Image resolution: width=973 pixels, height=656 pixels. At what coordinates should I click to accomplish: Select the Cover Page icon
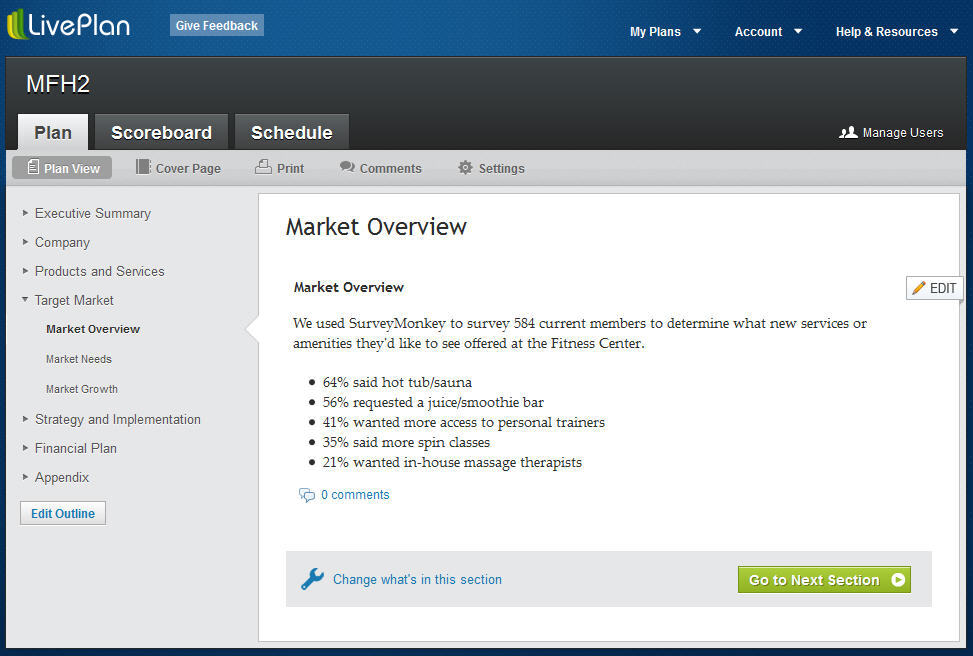[141, 167]
